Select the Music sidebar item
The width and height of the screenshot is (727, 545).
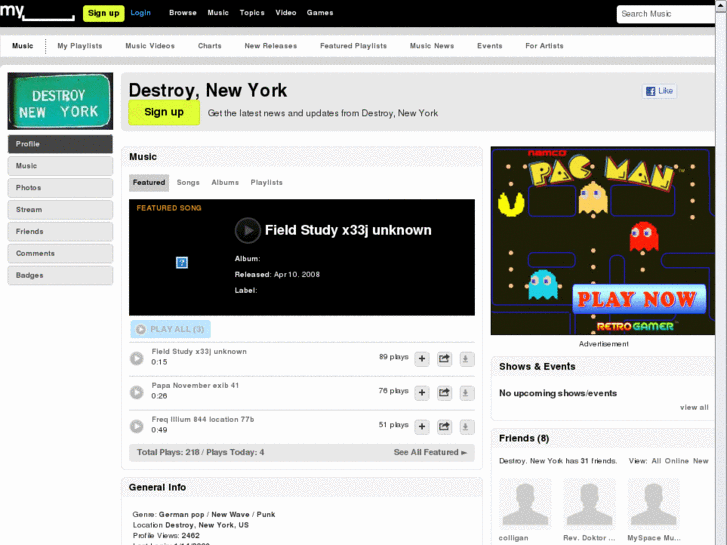[x=60, y=166]
